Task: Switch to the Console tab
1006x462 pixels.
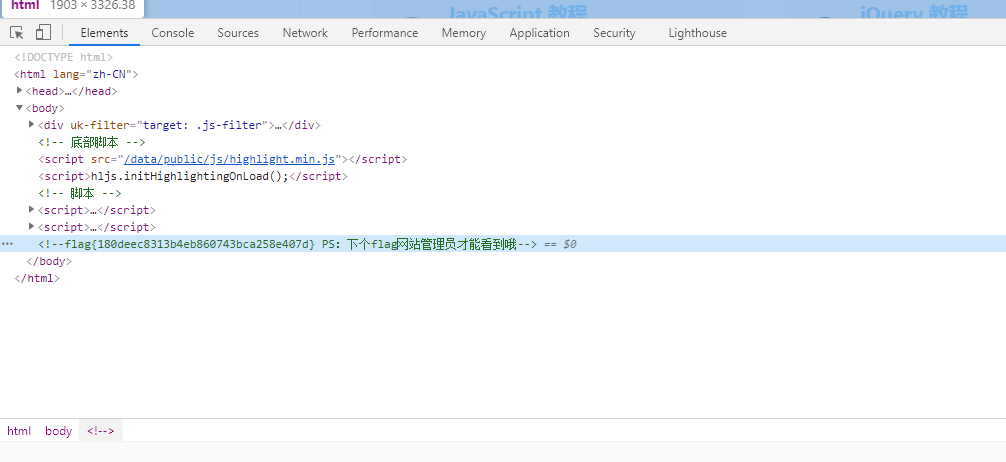Action: (173, 33)
